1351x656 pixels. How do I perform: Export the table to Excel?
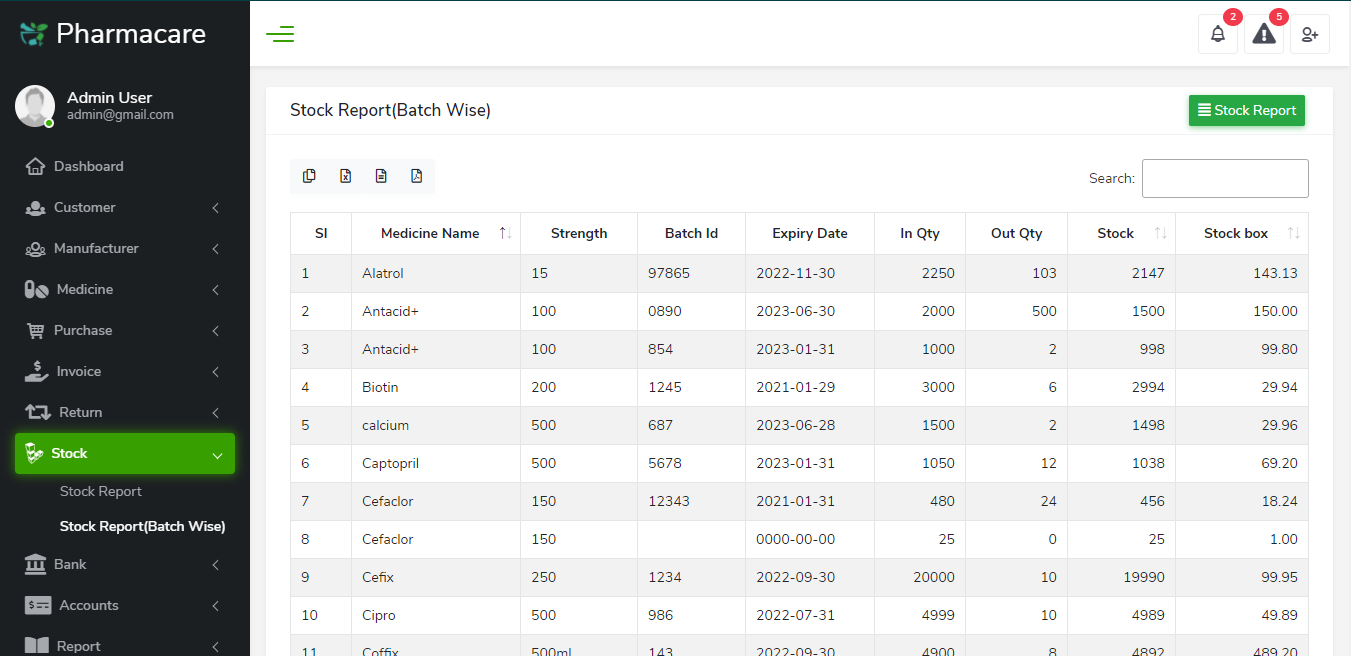[345, 175]
